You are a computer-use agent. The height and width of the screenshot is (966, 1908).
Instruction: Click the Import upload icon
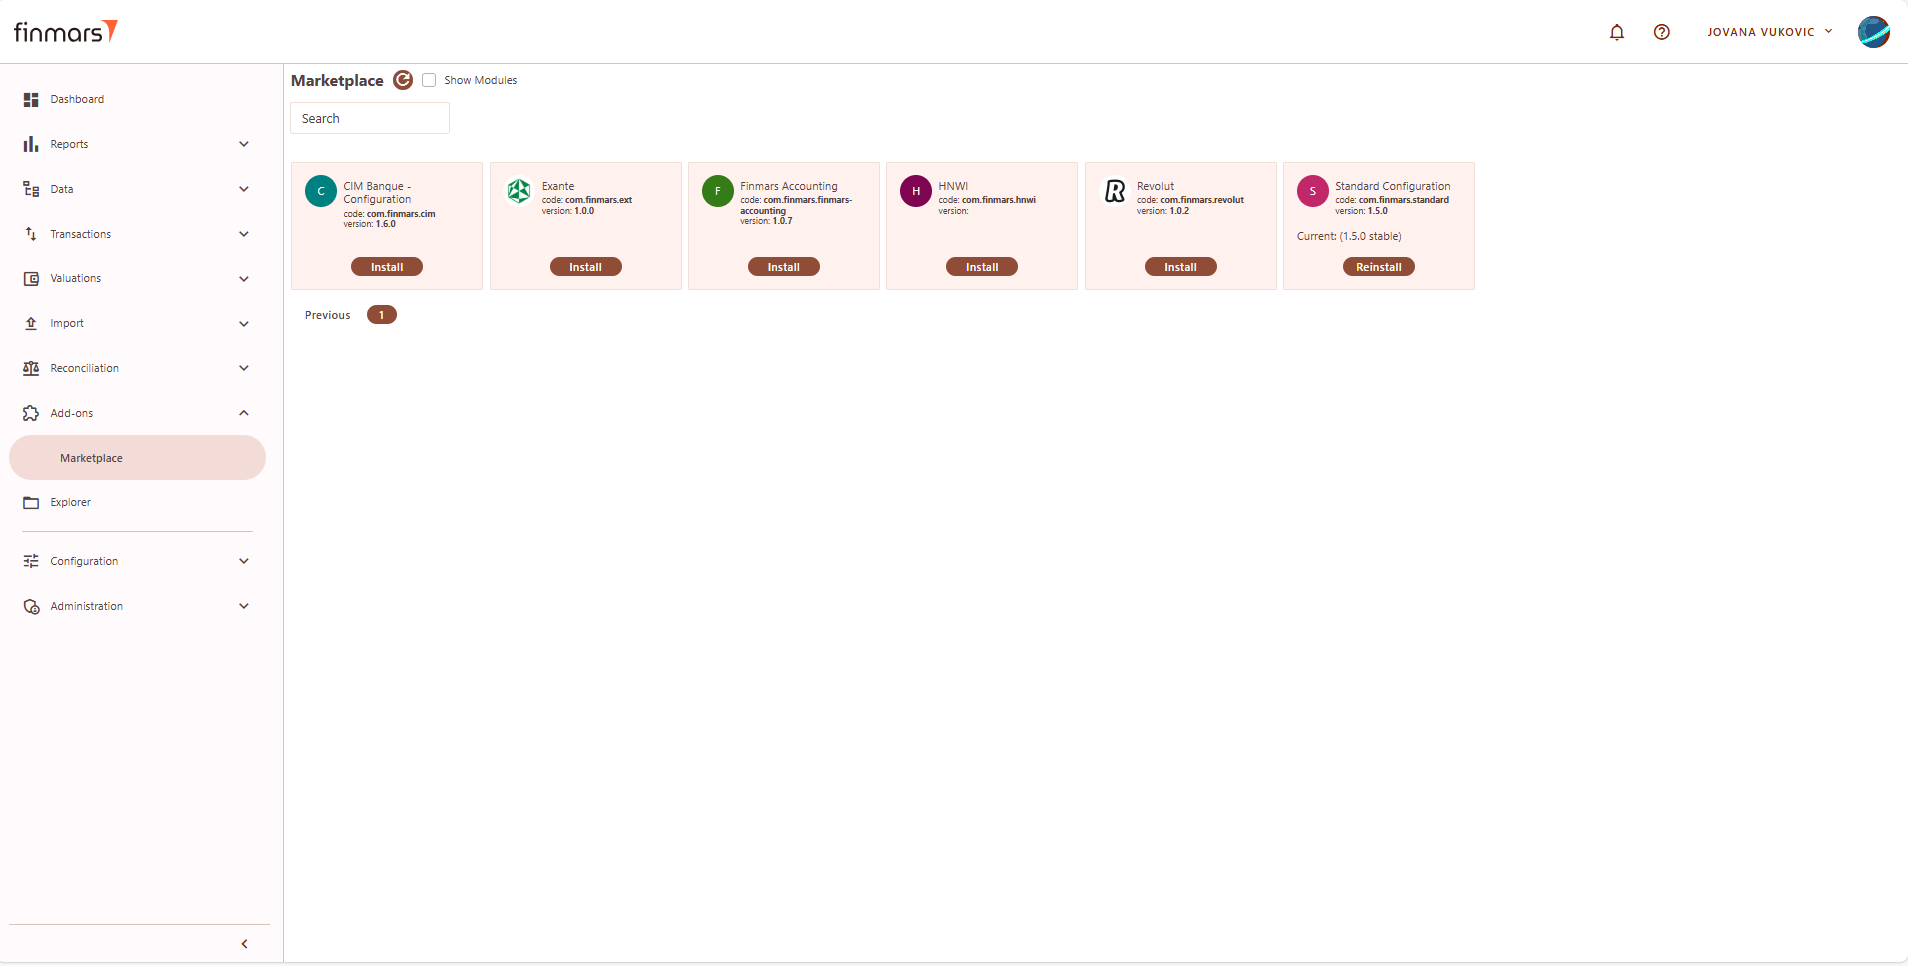tap(31, 323)
